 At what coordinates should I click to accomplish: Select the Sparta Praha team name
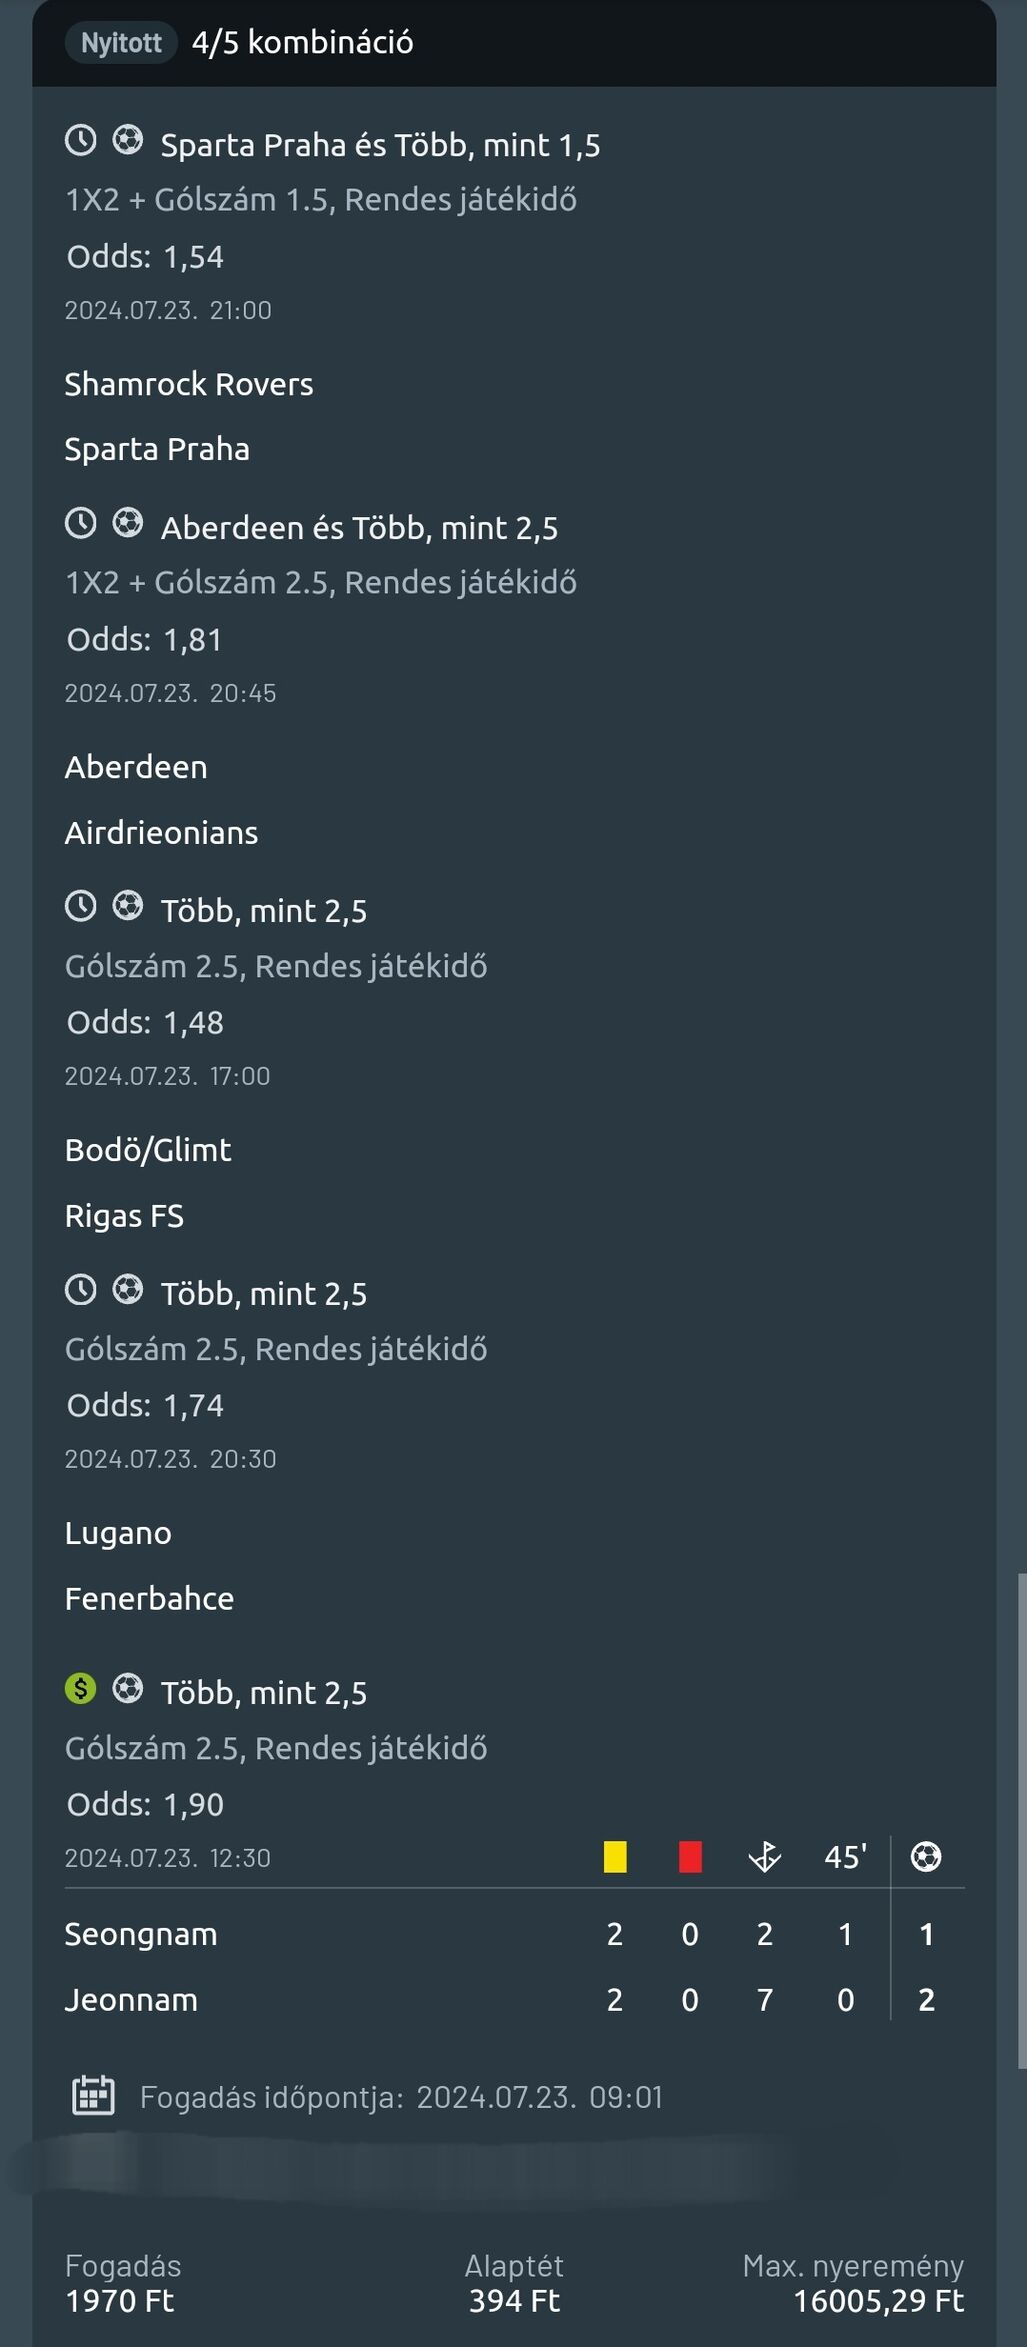coord(157,449)
